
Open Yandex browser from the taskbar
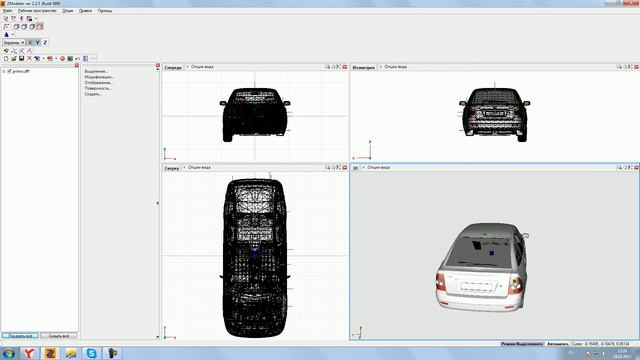pos(29,353)
